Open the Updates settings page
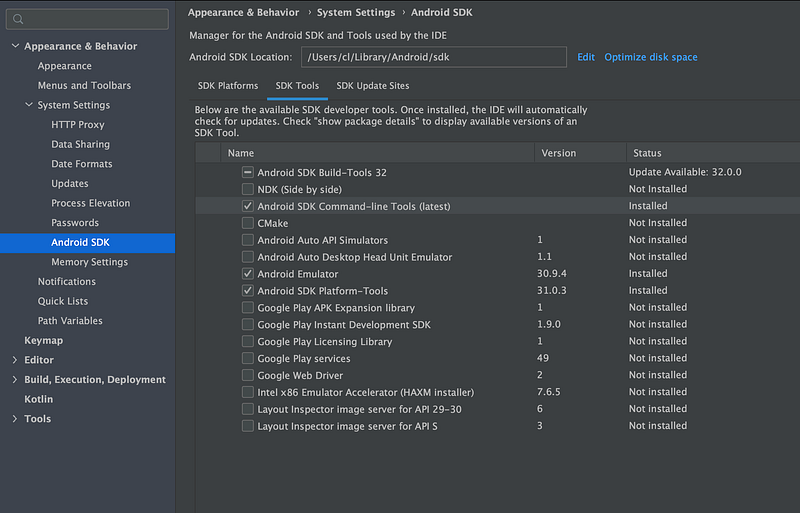Screen dimensions: 800x513 70,183
